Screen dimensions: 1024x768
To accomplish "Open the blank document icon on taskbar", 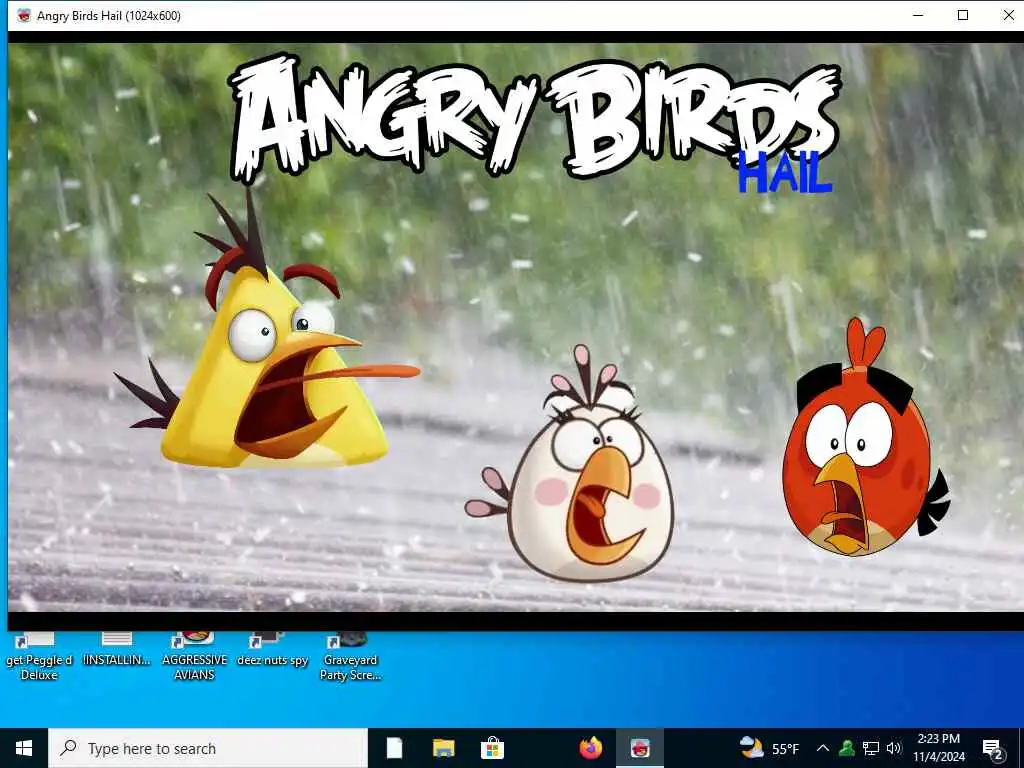I will coord(394,748).
